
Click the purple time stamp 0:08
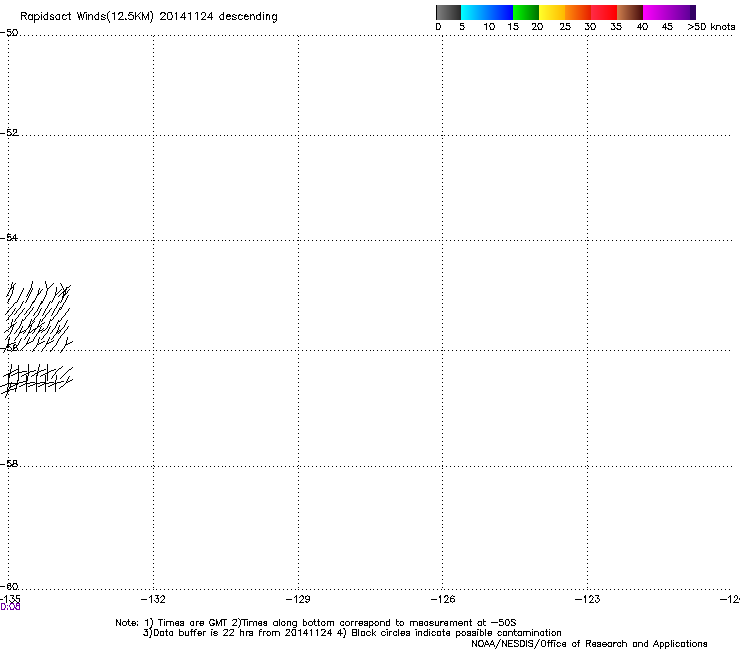(10, 607)
